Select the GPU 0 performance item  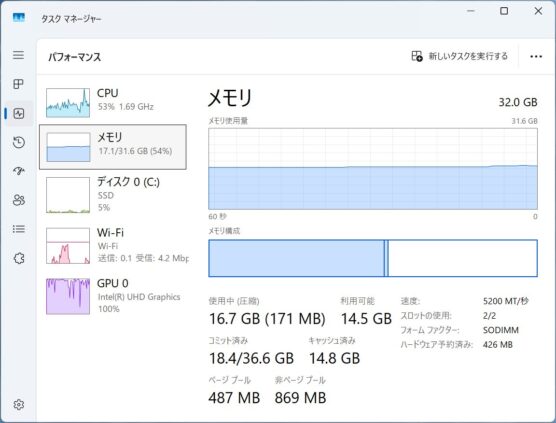point(113,296)
